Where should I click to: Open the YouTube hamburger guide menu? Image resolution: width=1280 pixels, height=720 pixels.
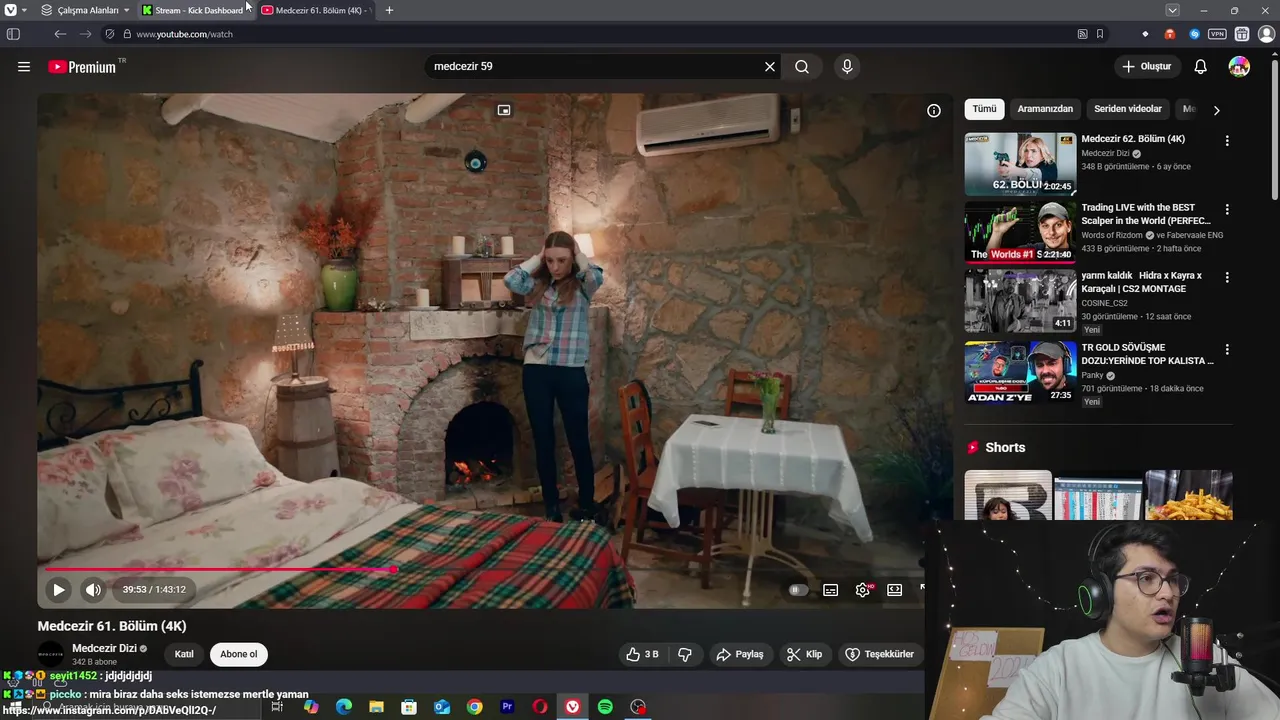[24, 67]
